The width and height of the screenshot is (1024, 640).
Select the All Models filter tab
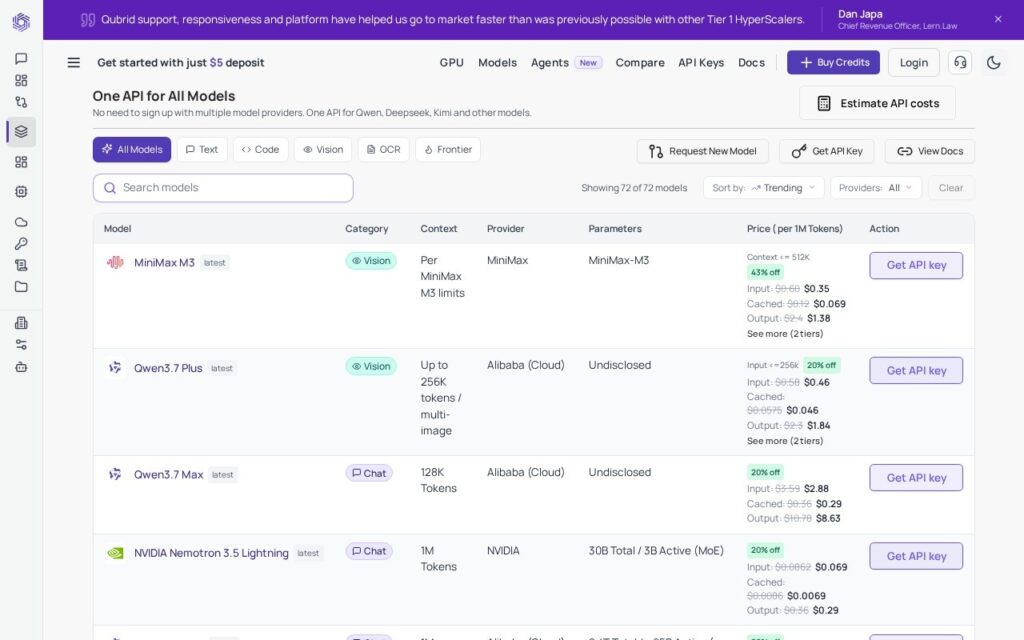coord(132,150)
